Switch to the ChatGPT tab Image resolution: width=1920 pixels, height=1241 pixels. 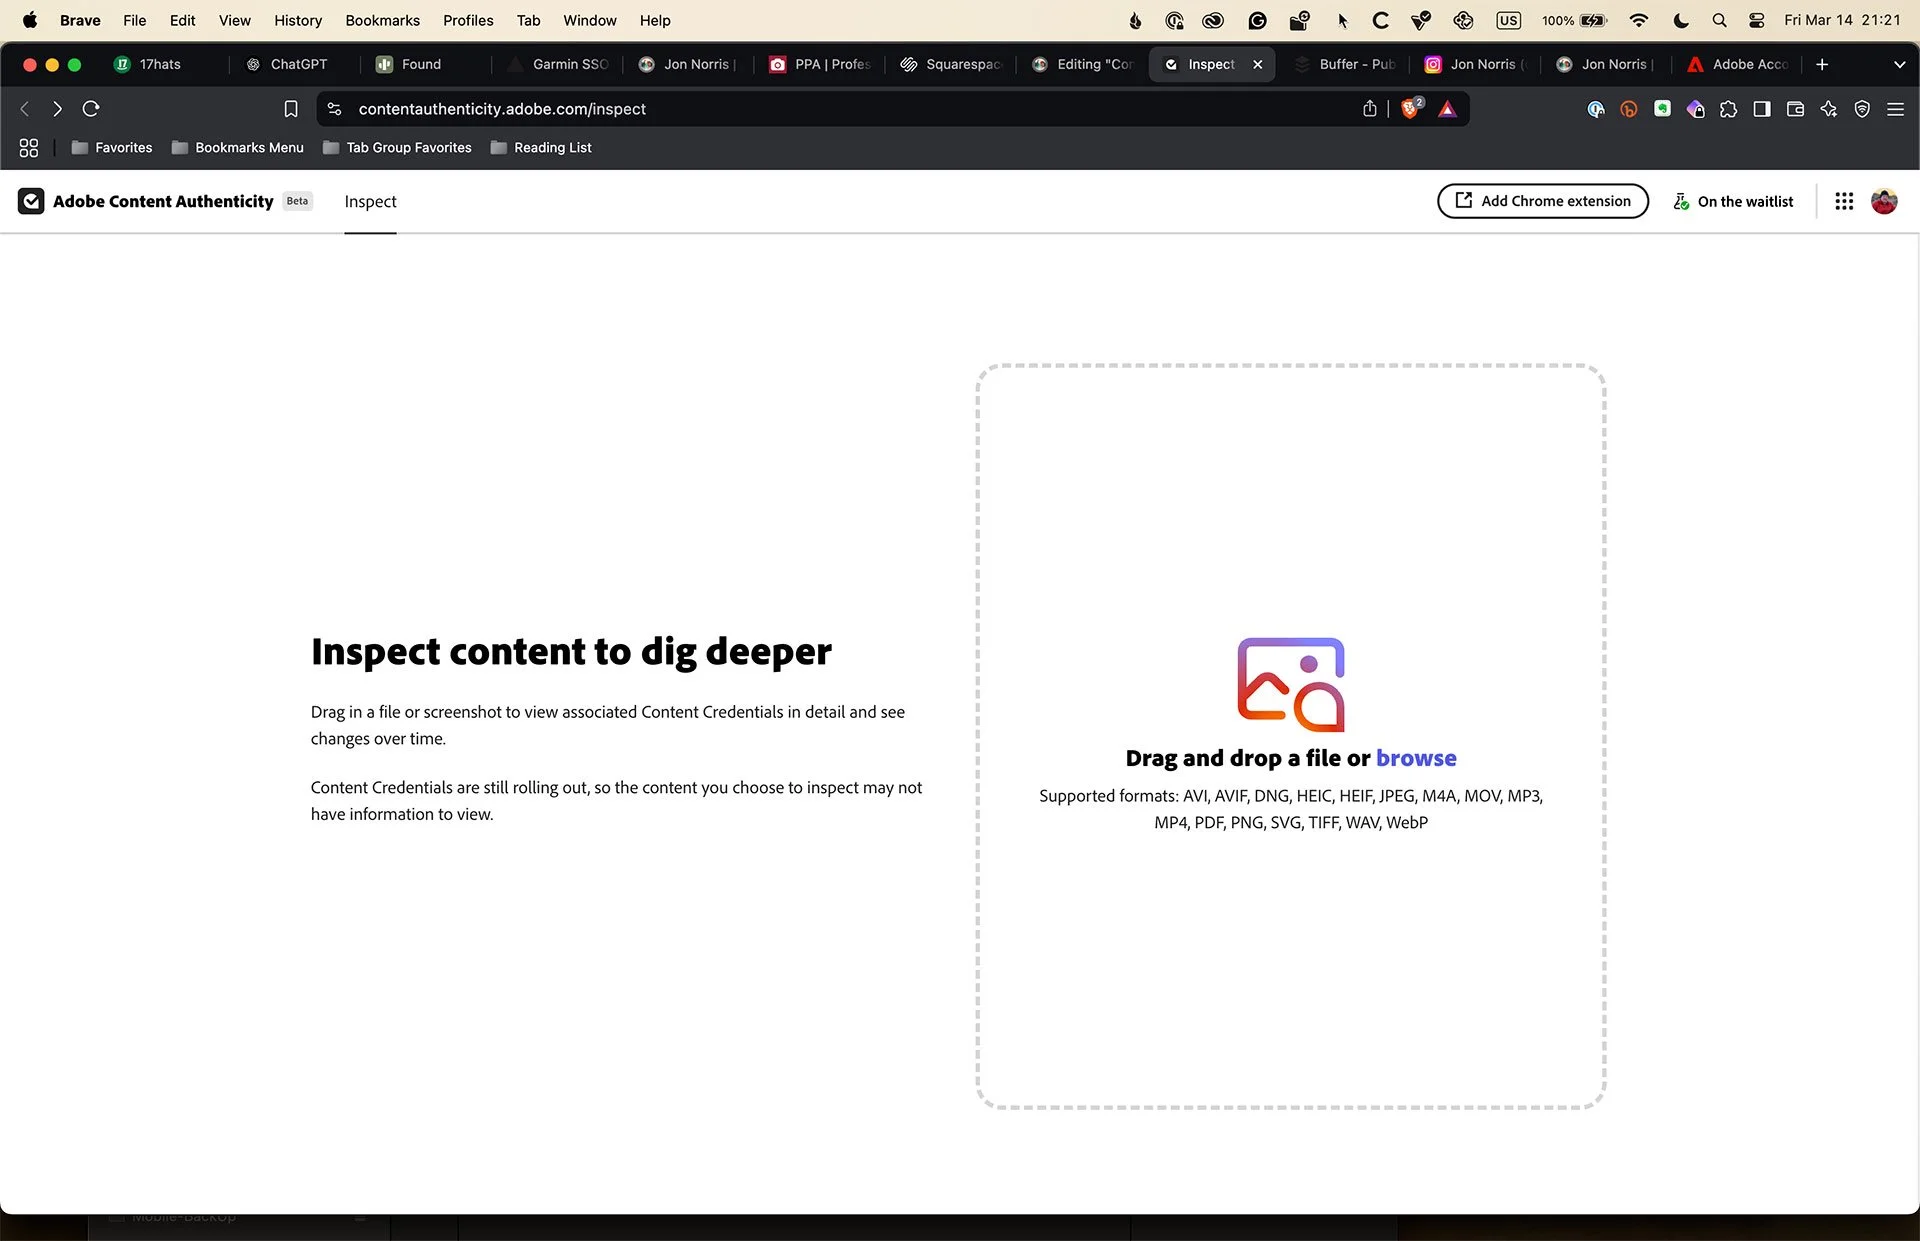coord(287,64)
